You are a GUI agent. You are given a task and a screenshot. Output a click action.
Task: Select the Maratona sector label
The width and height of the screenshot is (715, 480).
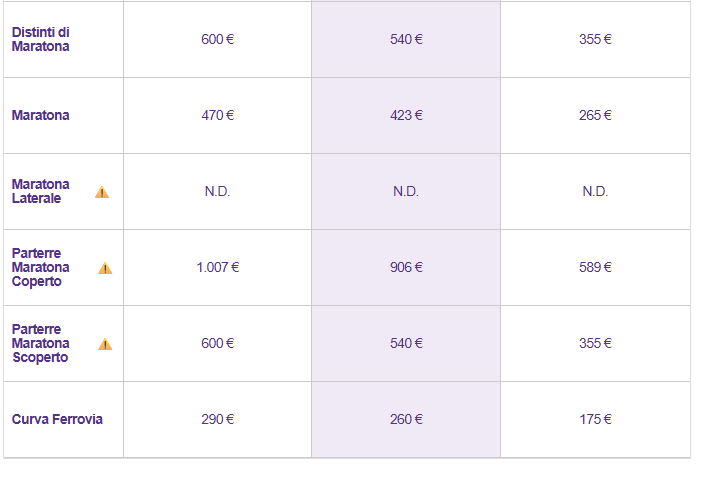(41, 115)
